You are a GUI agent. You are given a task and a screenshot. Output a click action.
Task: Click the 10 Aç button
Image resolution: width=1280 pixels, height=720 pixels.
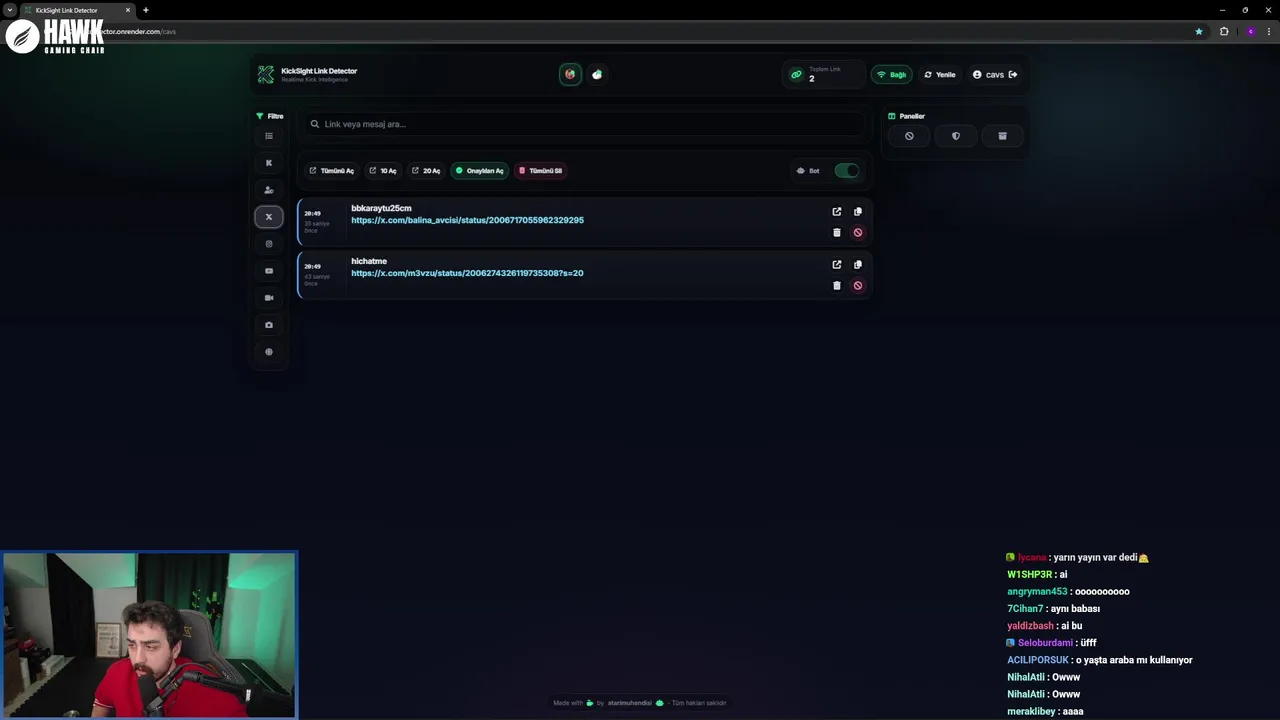pos(383,171)
